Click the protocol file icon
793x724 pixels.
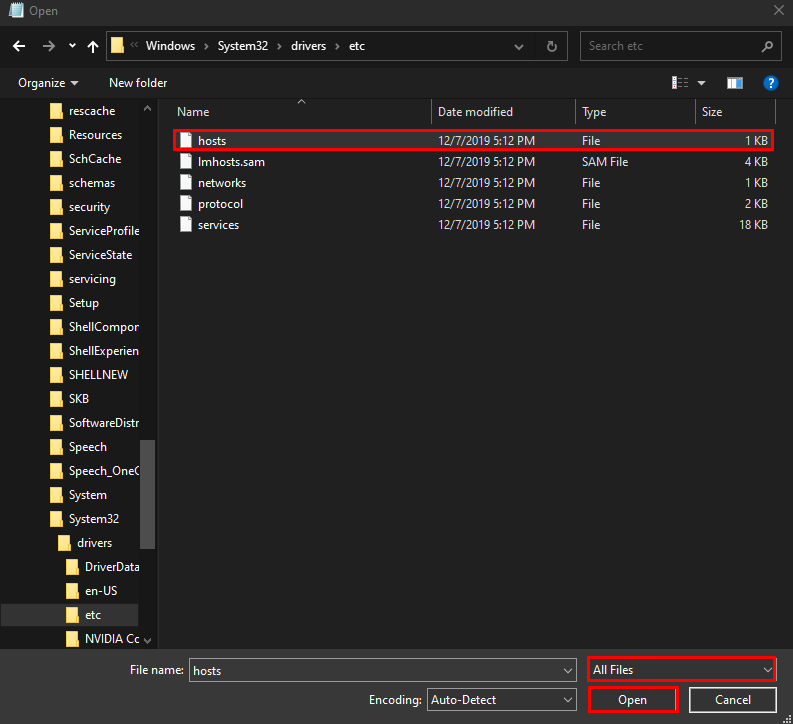click(186, 203)
